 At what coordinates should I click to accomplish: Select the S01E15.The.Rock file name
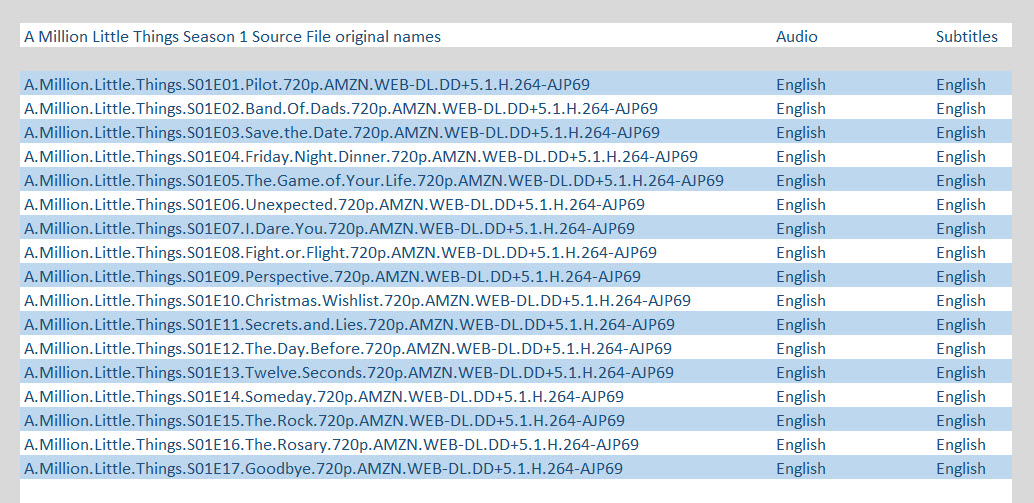pyautogui.click(x=324, y=421)
